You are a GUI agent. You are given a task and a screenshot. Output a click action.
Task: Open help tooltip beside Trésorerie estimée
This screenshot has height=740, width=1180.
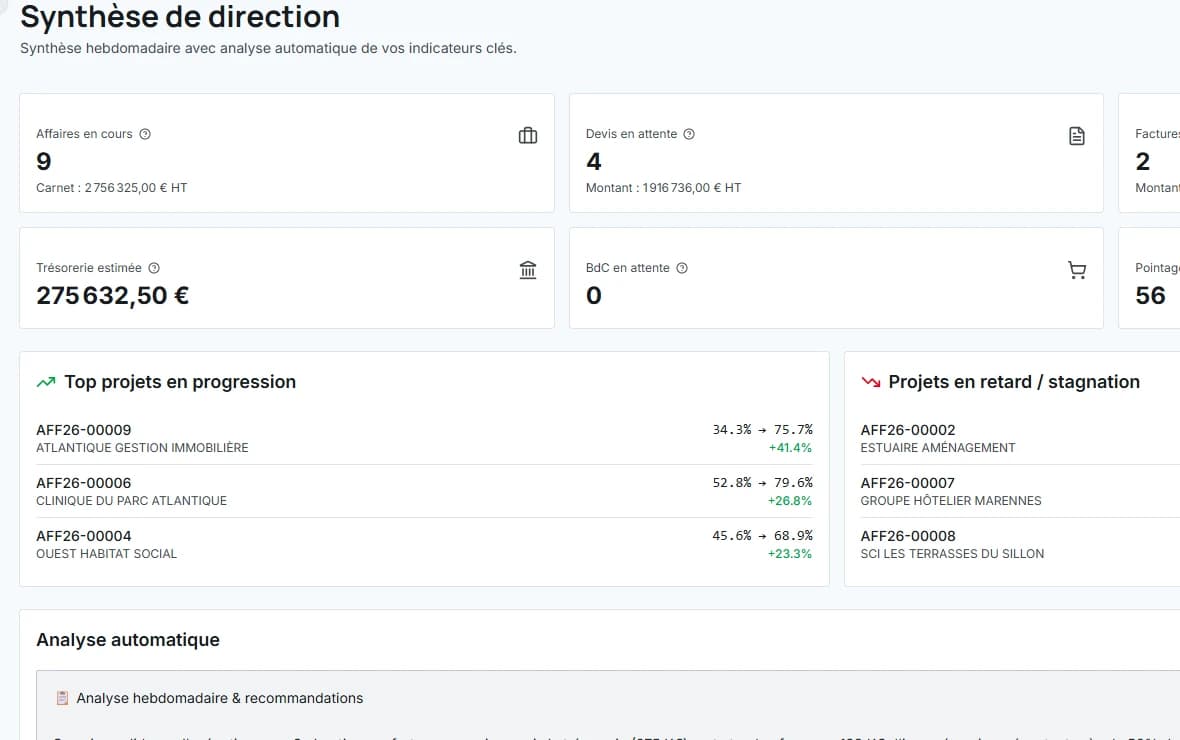(x=154, y=268)
